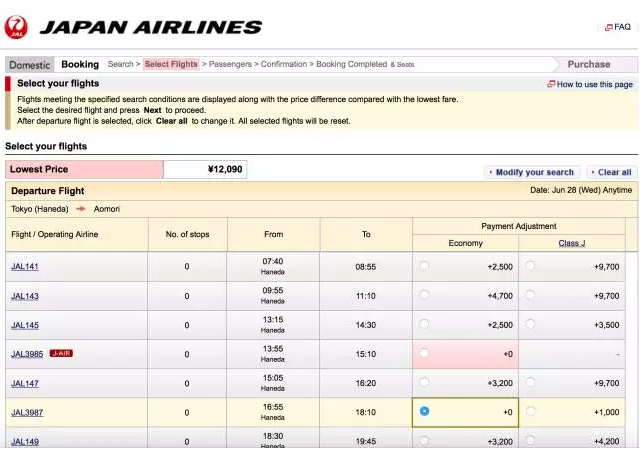Open the FAQ link
This screenshot has height=458, width=644.
click(617, 27)
